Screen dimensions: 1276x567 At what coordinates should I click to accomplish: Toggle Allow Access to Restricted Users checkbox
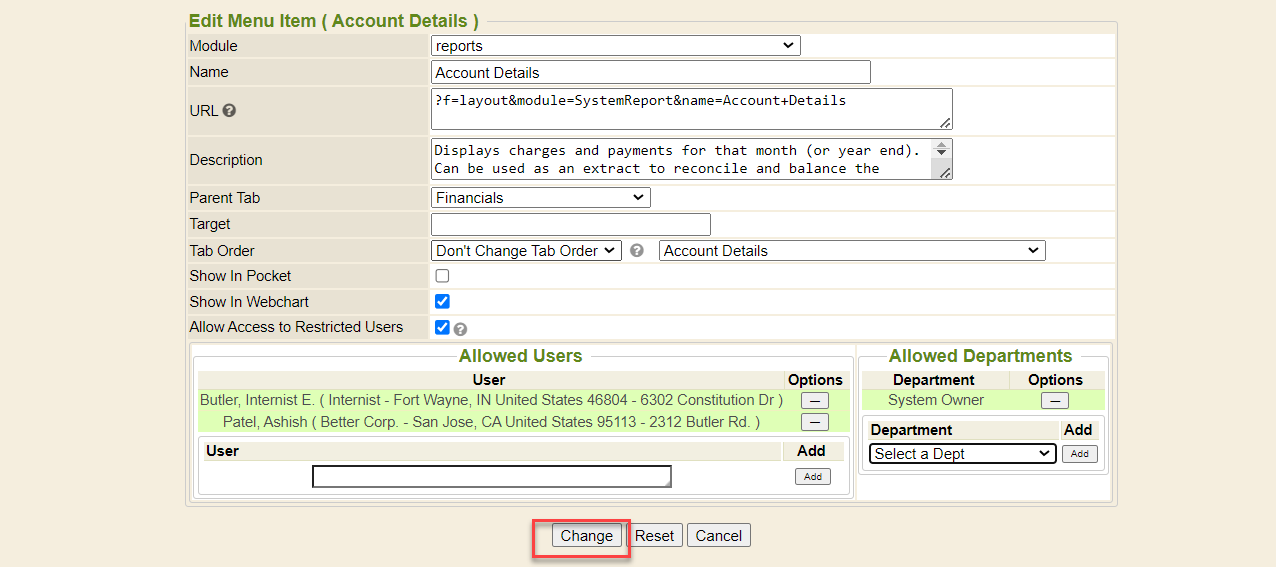pos(442,327)
